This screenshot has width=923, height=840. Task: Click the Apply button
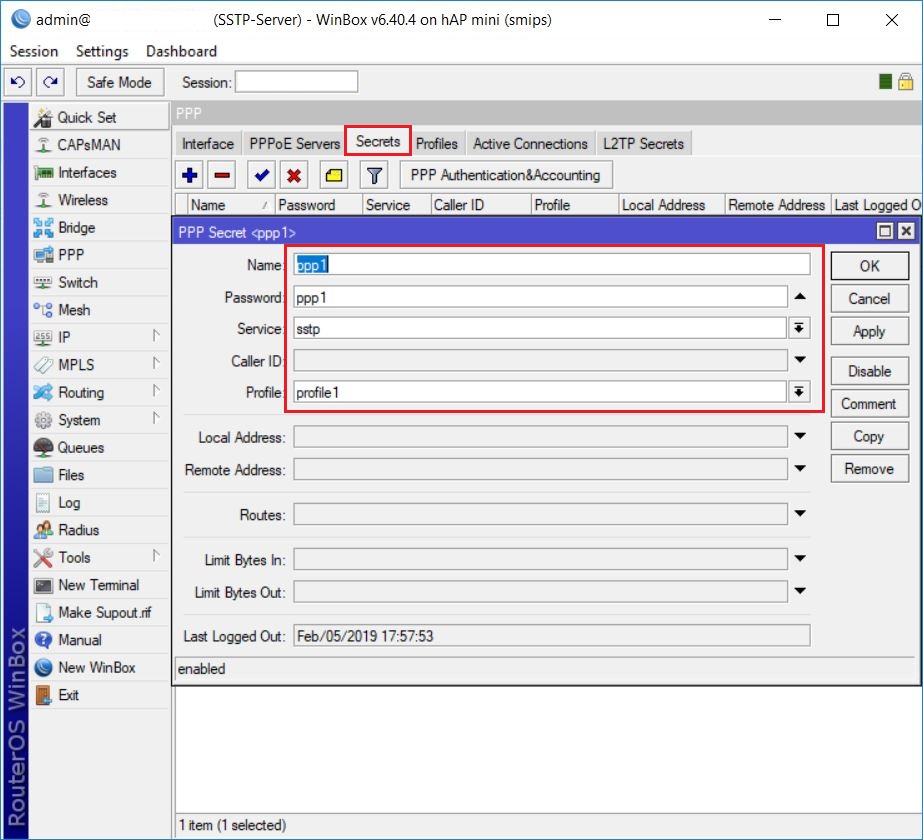tap(869, 331)
